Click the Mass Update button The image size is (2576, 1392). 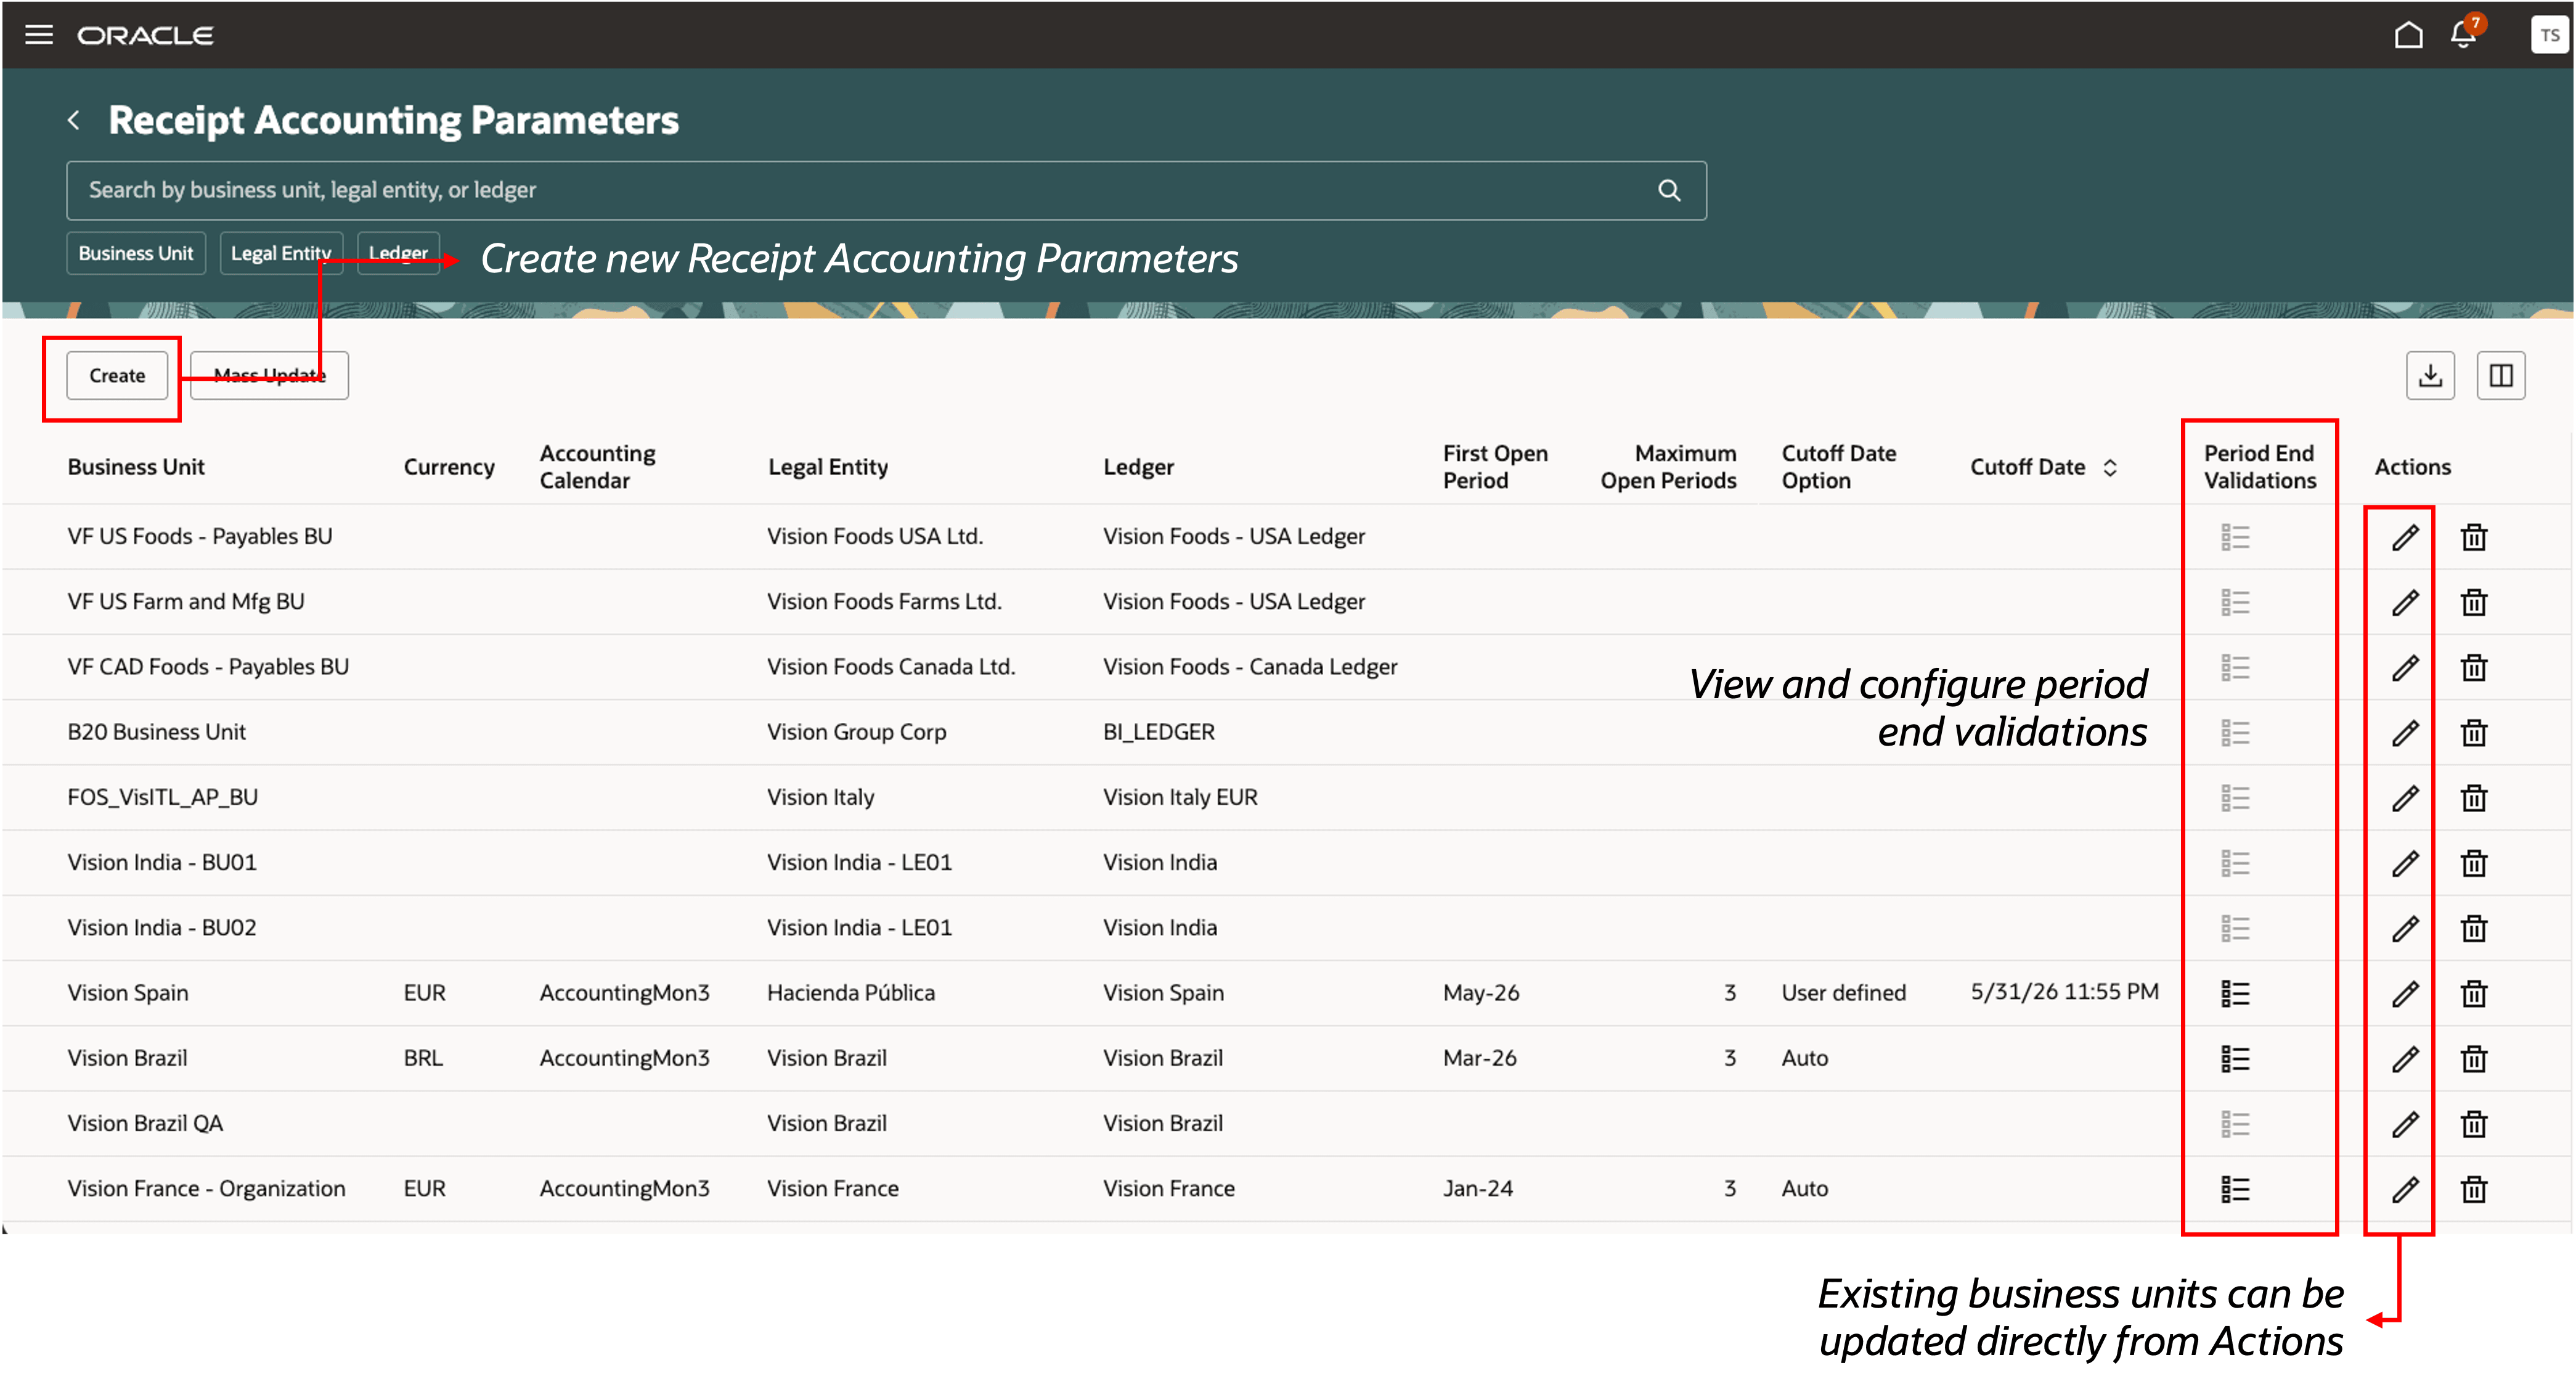(269, 376)
